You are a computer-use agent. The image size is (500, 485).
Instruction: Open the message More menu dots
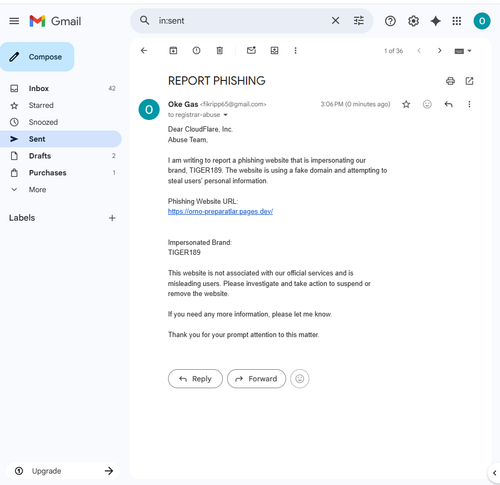click(x=469, y=104)
